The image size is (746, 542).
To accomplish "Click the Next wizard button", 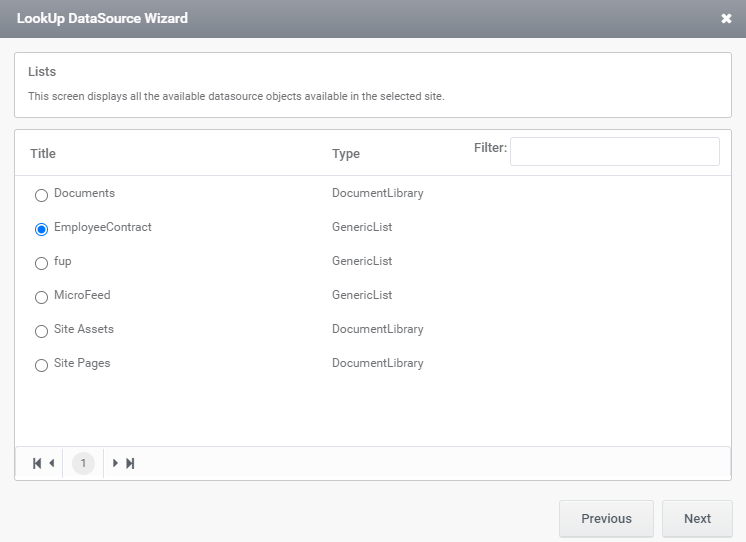I will point(697,518).
